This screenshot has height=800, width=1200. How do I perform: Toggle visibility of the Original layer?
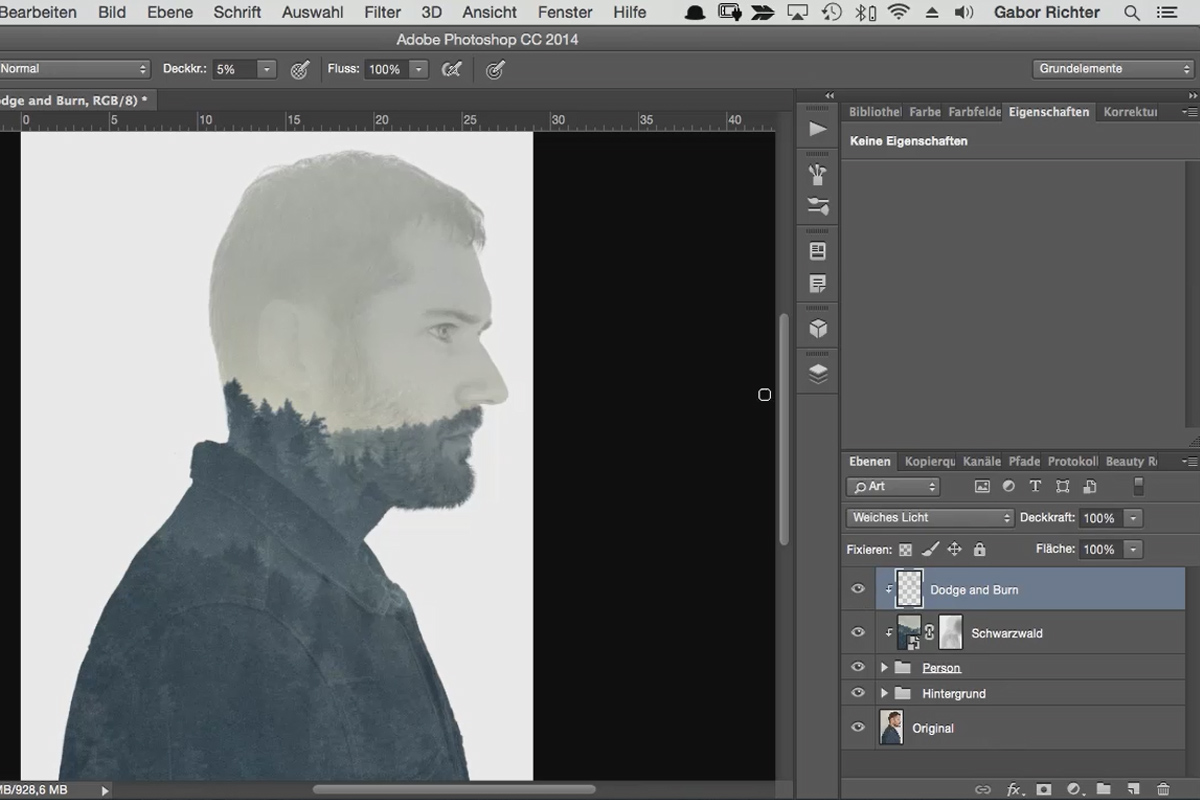point(857,727)
